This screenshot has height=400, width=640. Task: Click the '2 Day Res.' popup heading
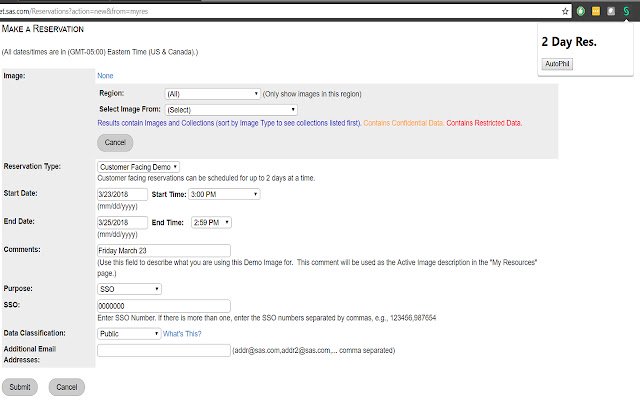(x=569, y=42)
